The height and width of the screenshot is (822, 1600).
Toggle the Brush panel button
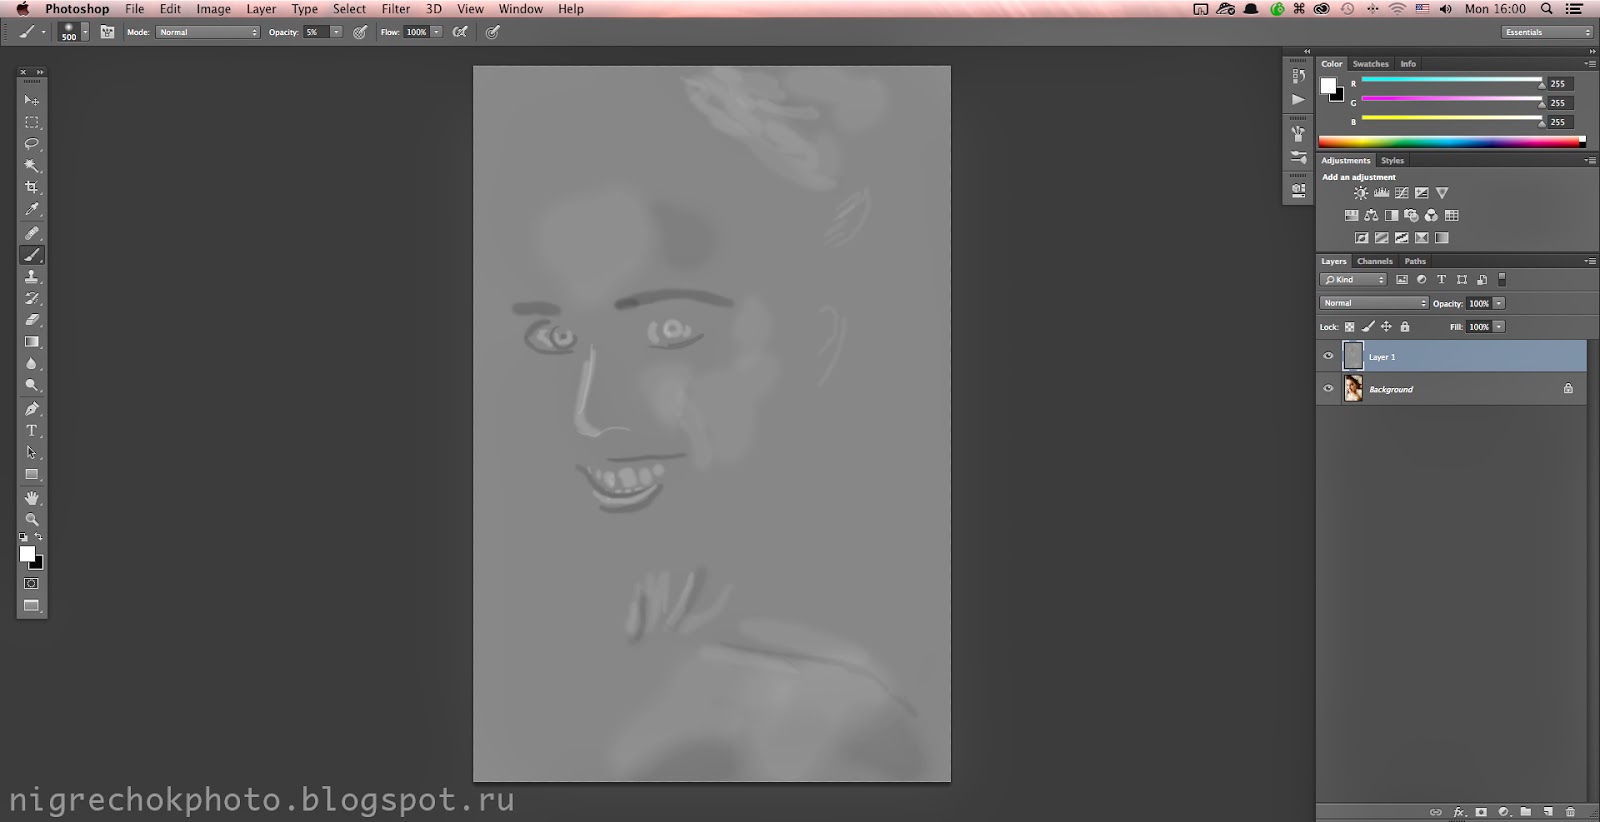(x=107, y=32)
